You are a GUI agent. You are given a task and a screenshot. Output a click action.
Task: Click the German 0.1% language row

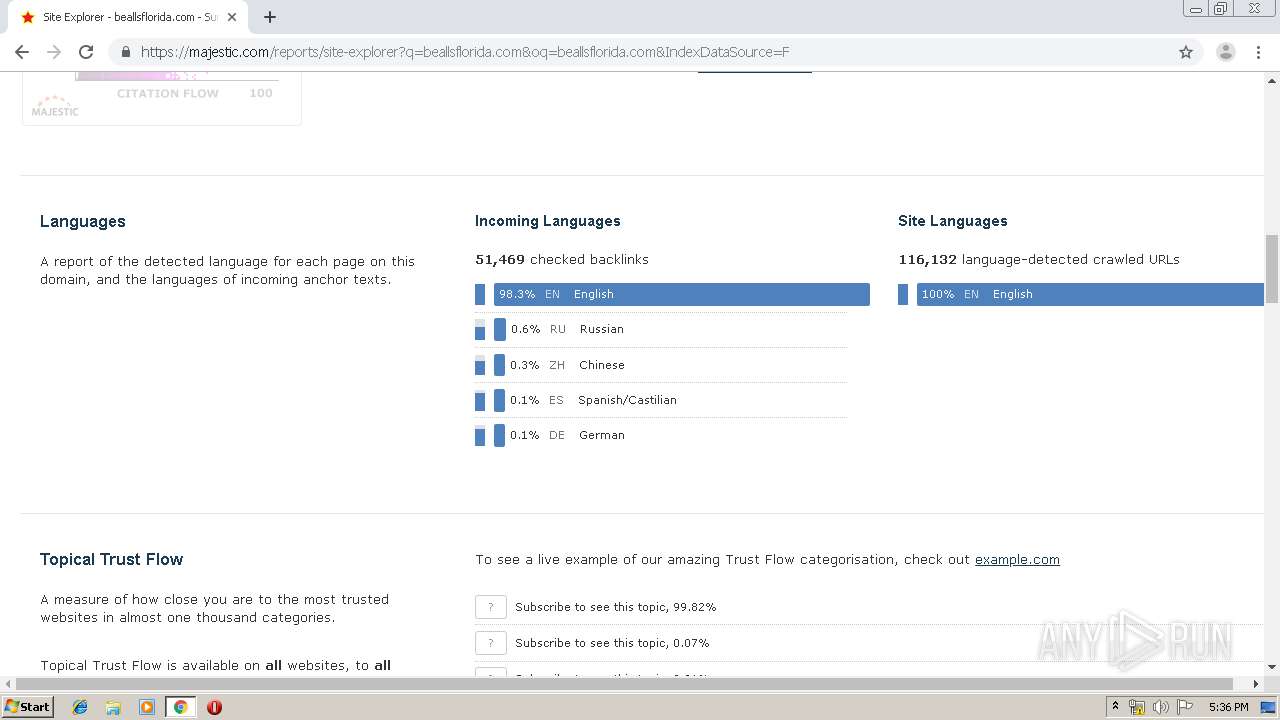point(661,435)
